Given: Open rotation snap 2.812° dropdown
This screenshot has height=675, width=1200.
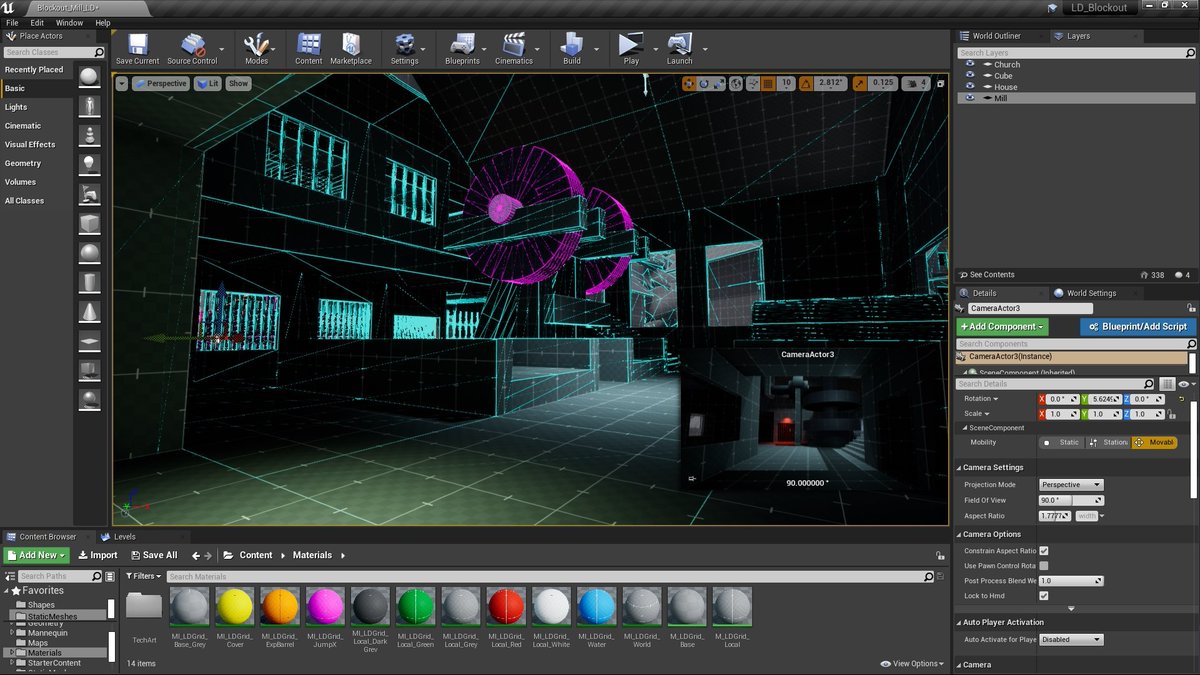Looking at the screenshot, I should tap(830, 84).
